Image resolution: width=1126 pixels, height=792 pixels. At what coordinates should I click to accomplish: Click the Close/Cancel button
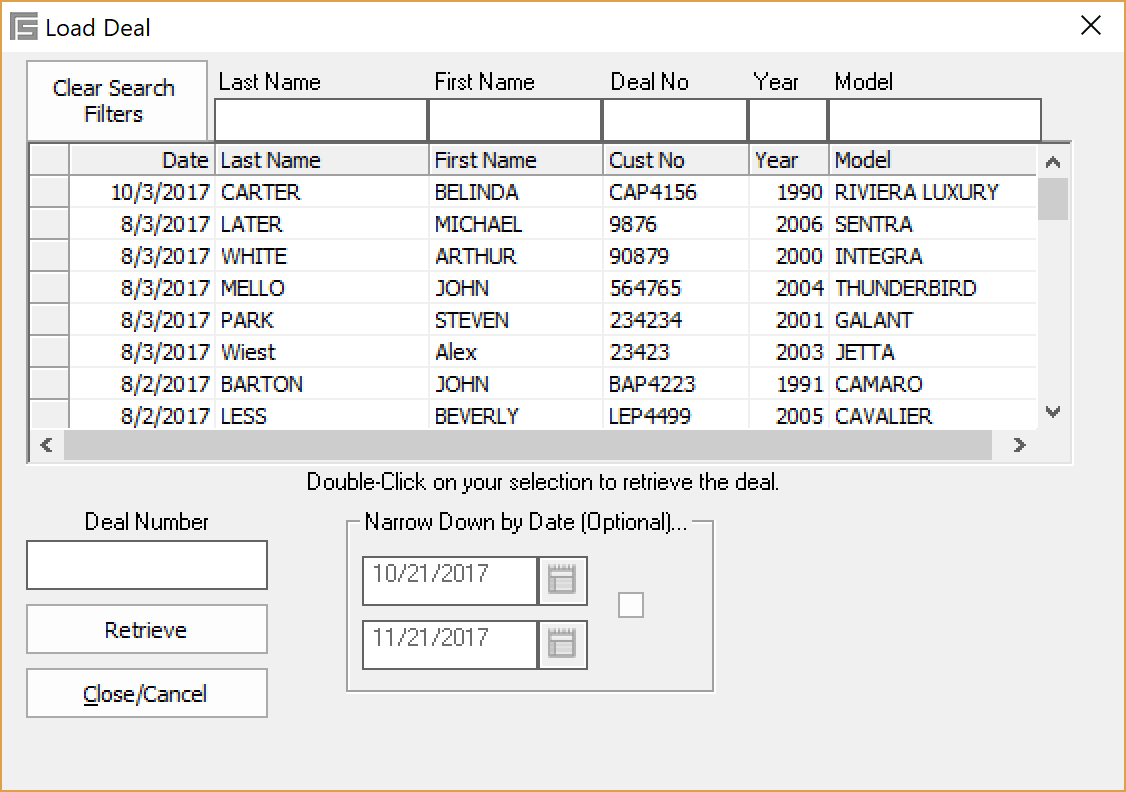pyautogui.click(x=146, y=694)
